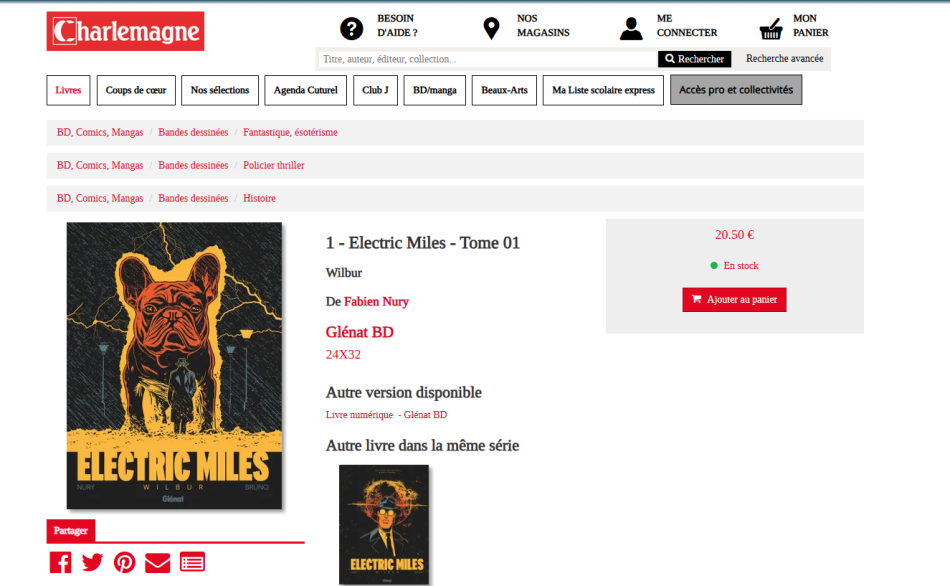Open the Coups de cœur tab

tap(136, 90)
